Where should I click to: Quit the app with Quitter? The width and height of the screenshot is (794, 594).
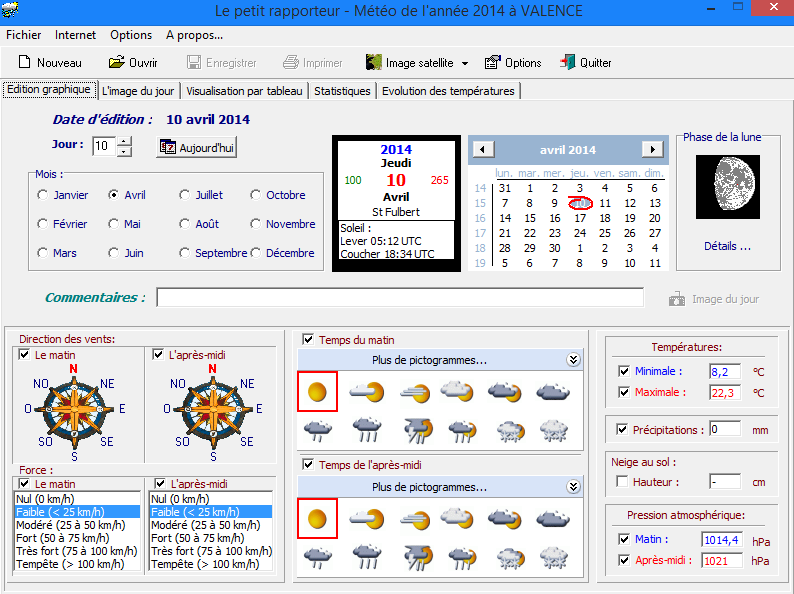point(585,63)
